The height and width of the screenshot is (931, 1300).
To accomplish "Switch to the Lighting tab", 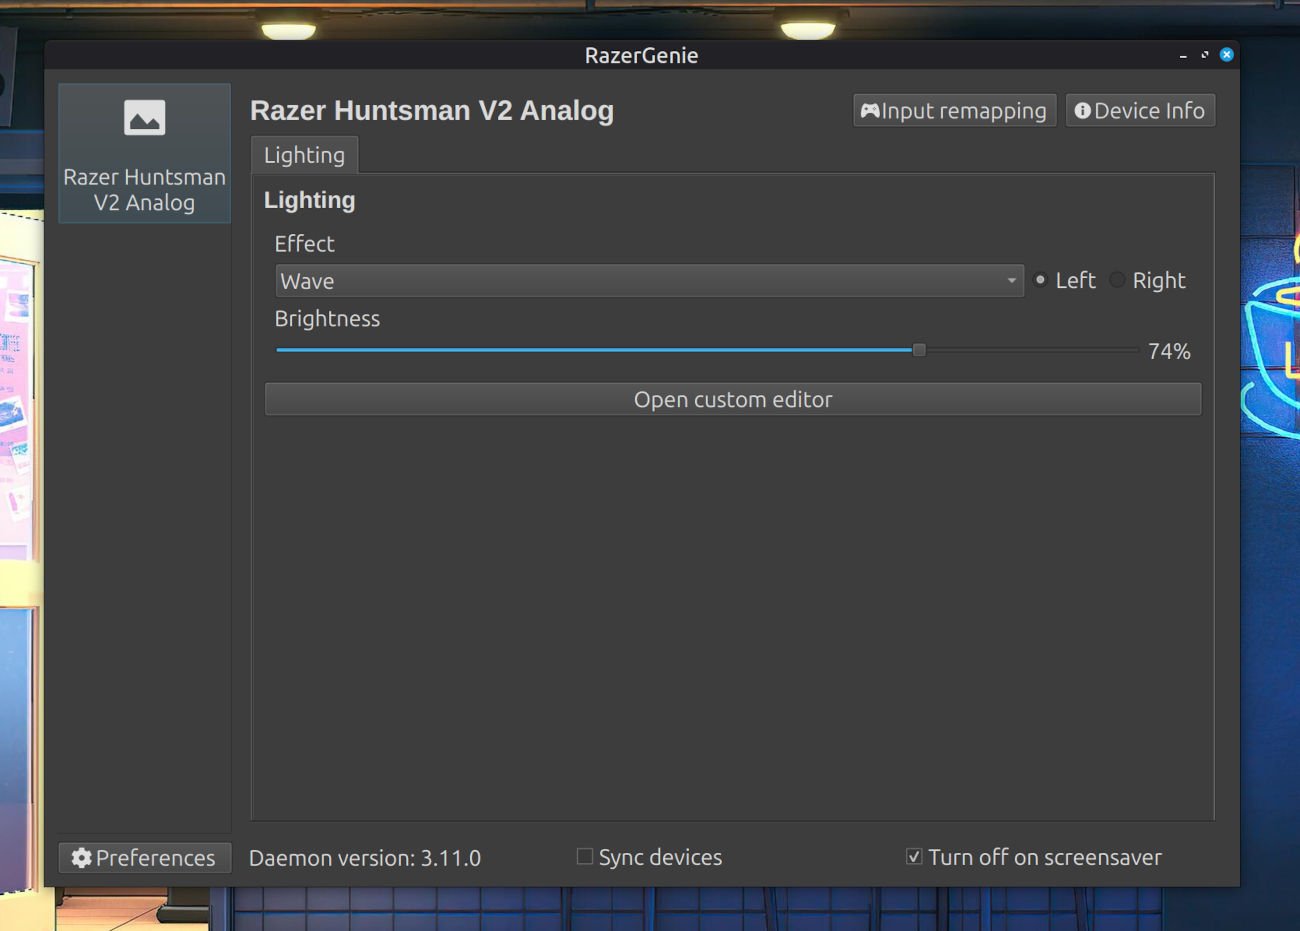I will [304, 154].
